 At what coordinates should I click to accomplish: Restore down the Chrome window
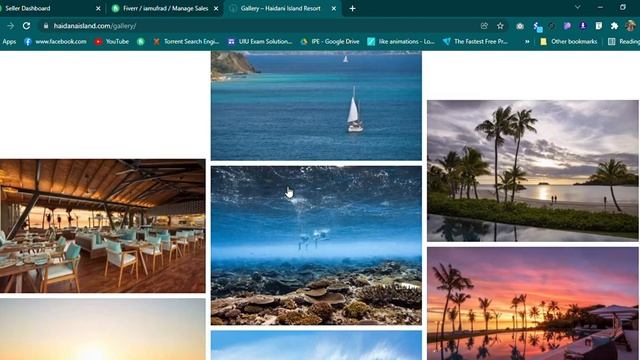623,7
